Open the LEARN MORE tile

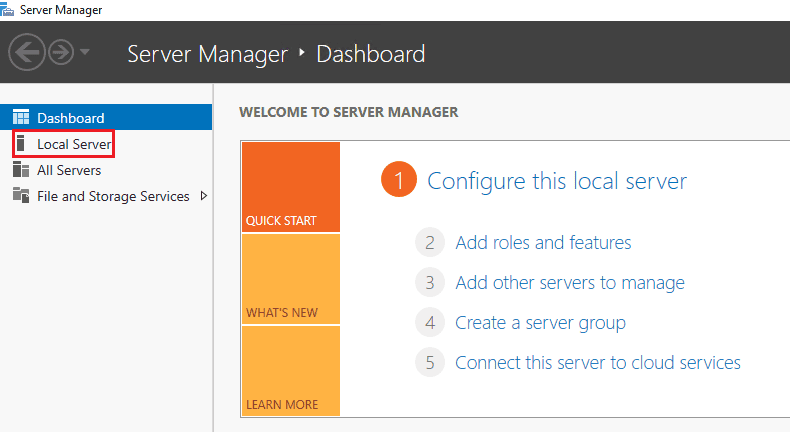pyautogui.click(x=290, y=371)
